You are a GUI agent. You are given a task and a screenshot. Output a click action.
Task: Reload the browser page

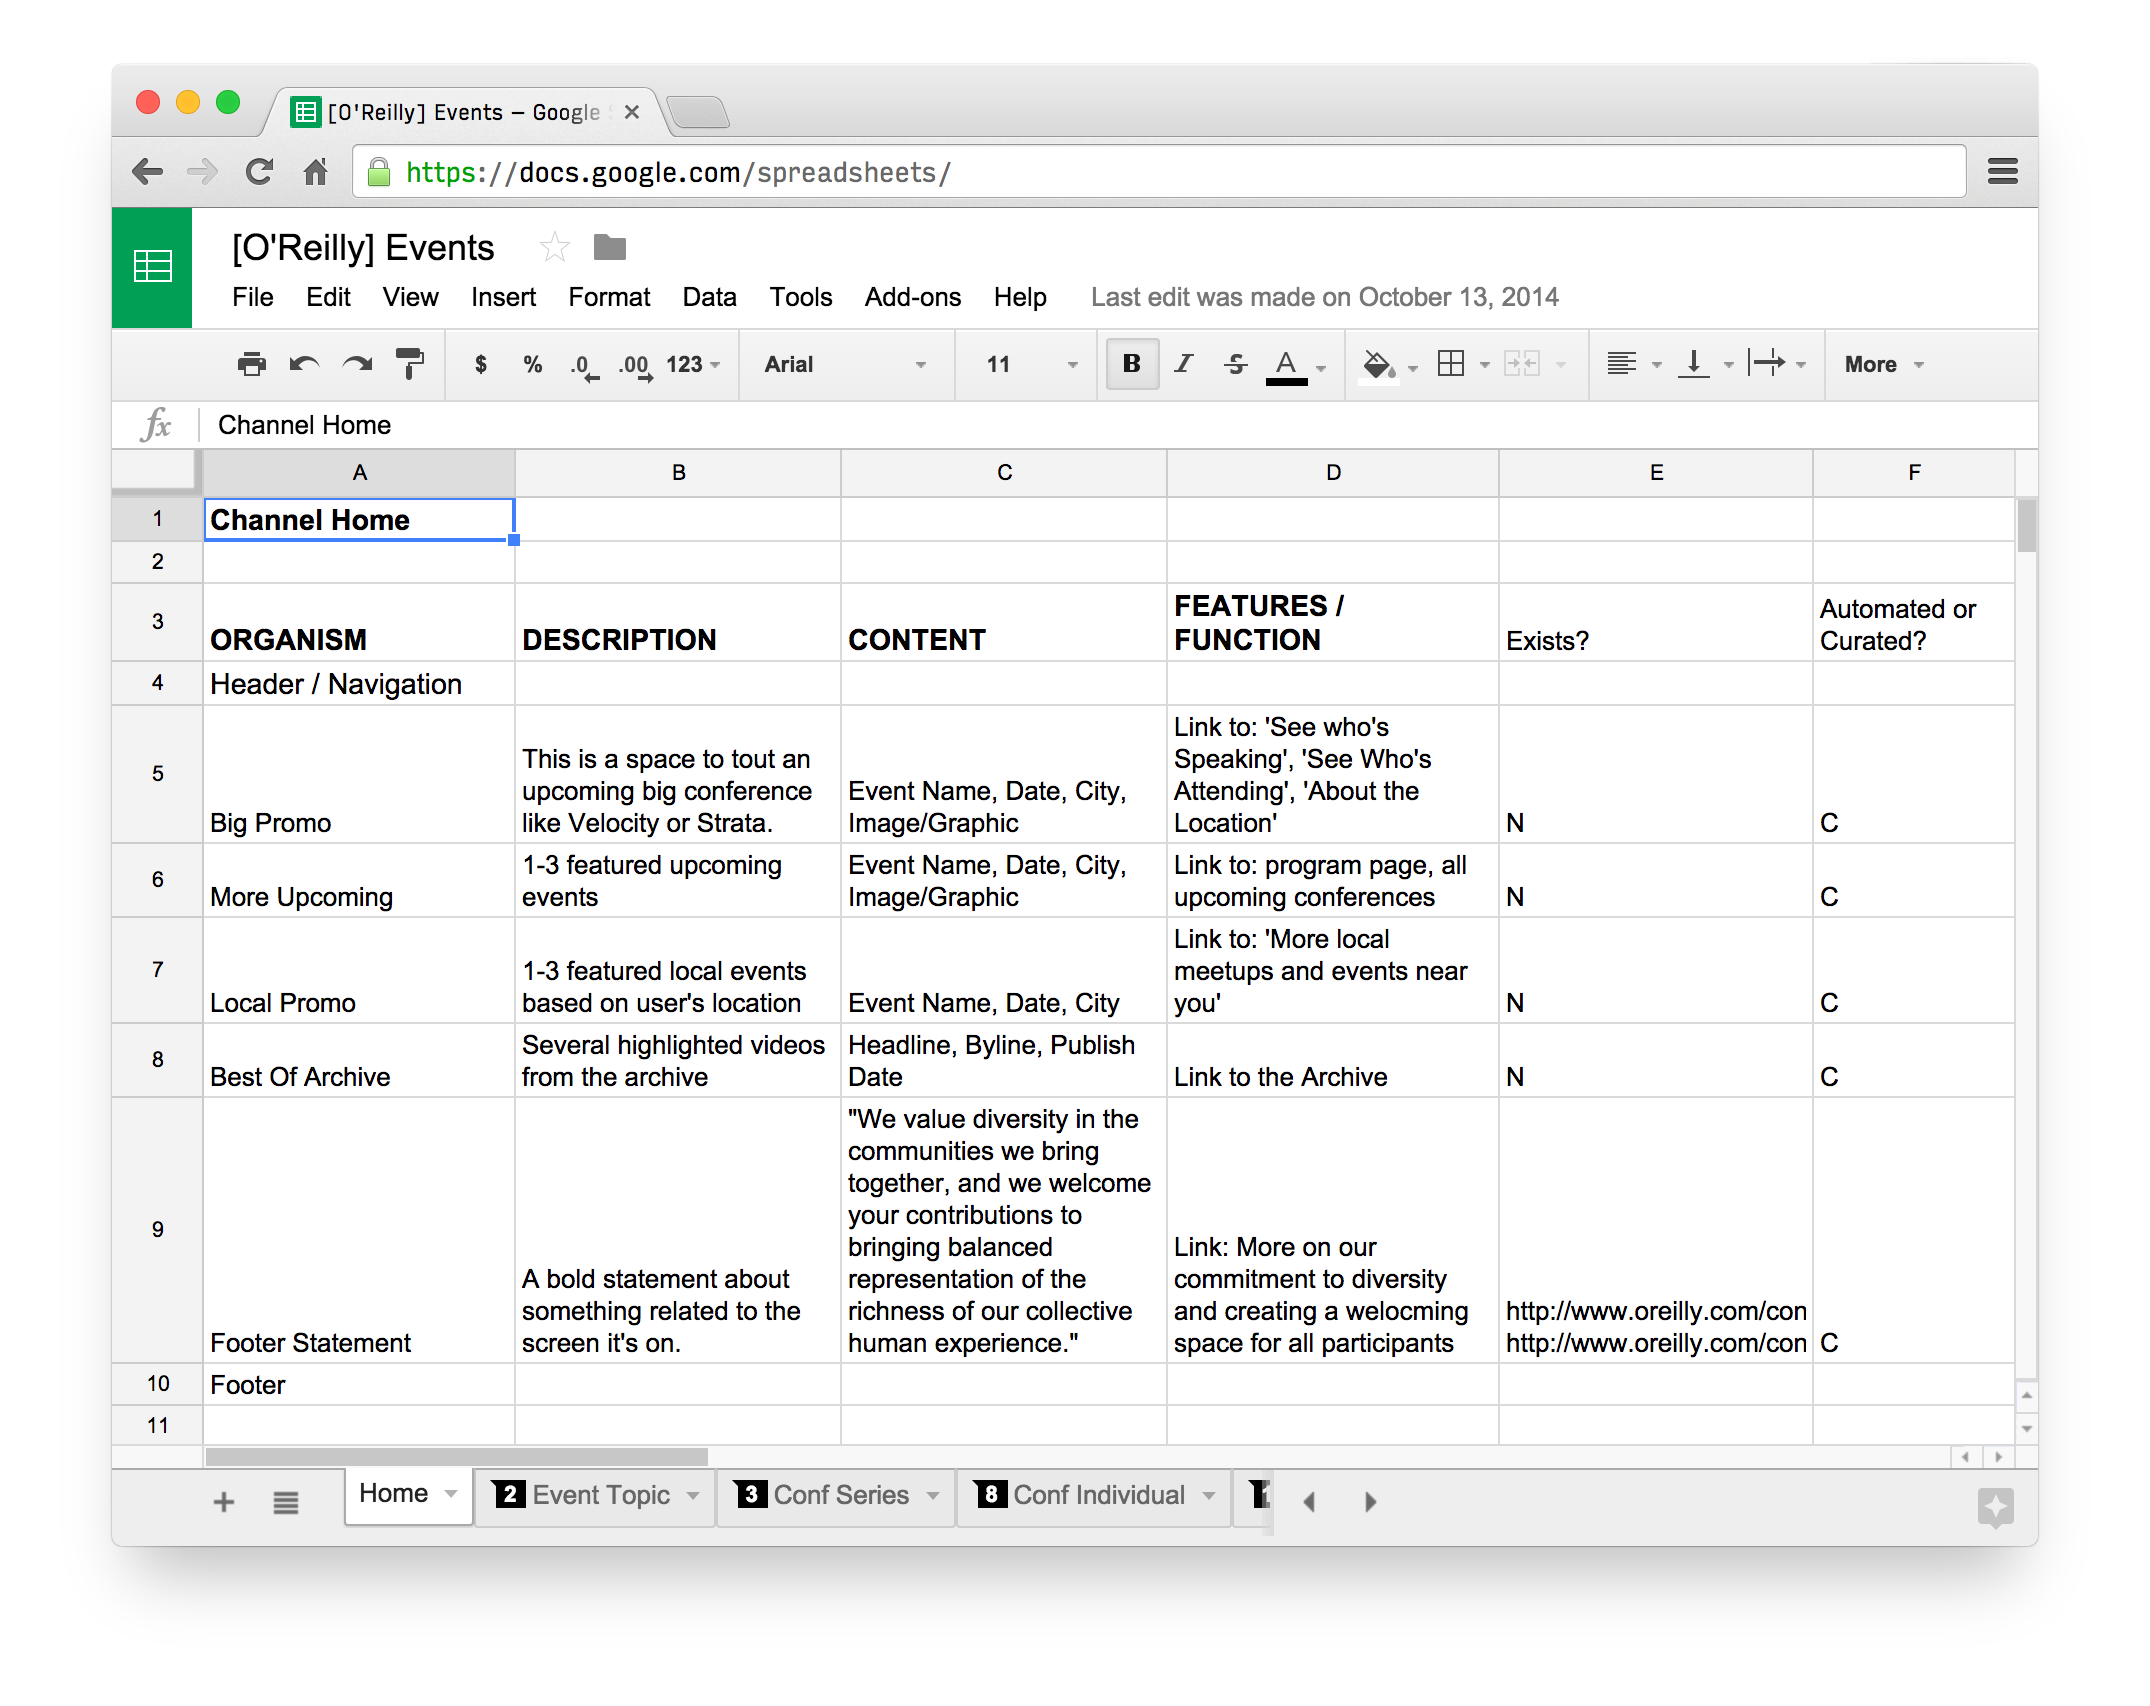259,172
